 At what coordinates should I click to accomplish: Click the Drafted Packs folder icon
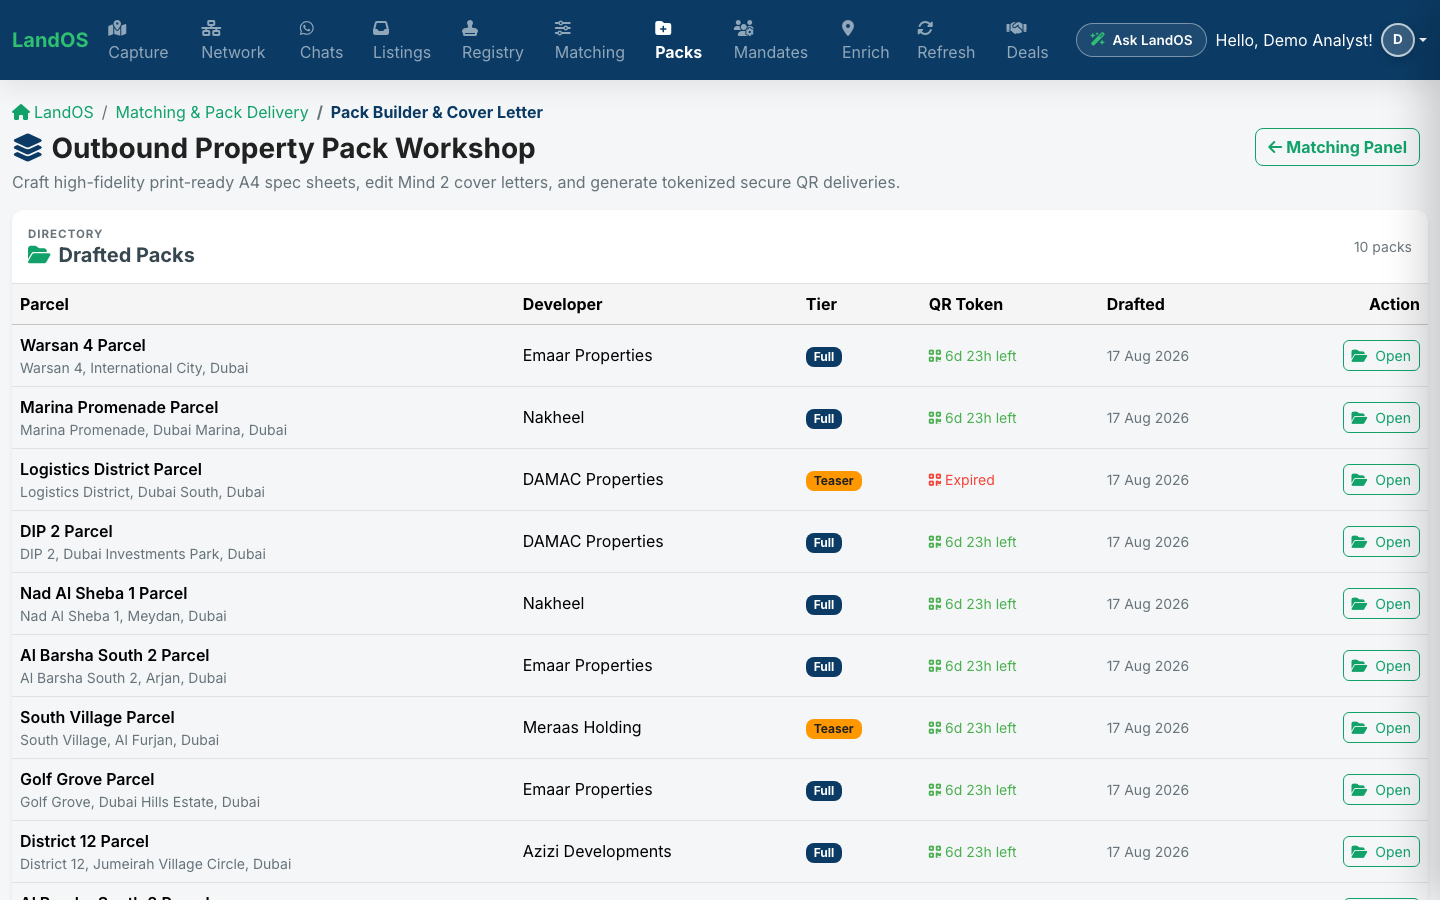pyautogui.click(x=39, y=255)
